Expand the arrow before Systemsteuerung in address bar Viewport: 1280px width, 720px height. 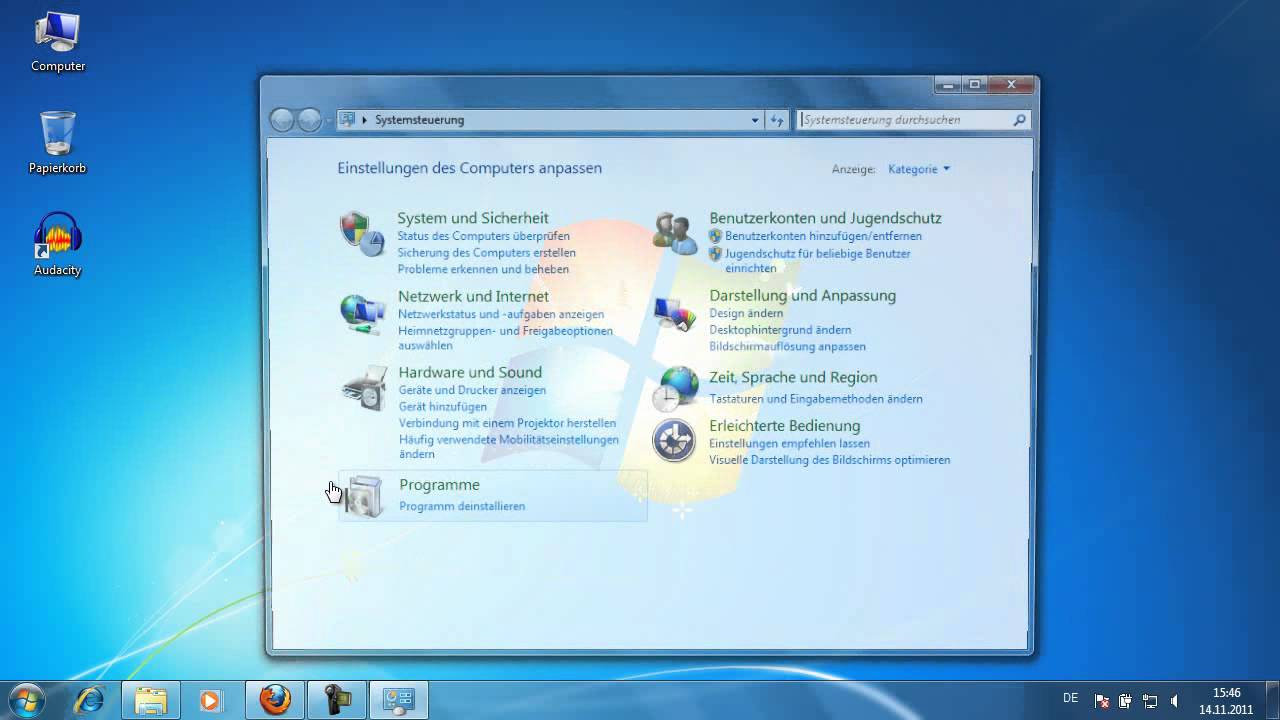coord(365,120)
